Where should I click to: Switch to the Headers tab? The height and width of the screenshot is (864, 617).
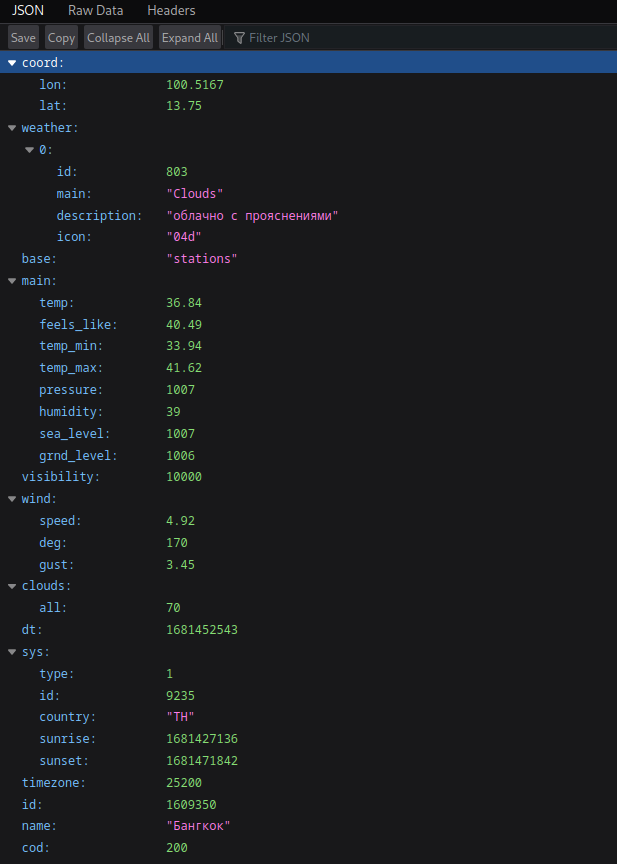171,10
